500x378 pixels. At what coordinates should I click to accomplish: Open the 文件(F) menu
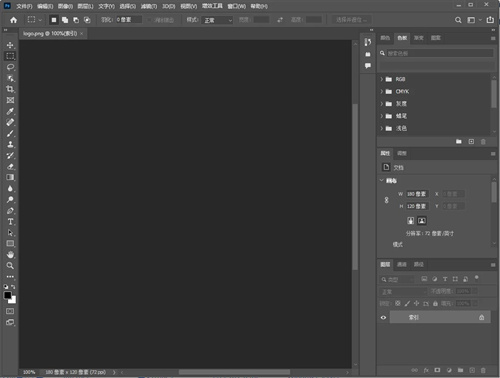[x=24, y=6]
